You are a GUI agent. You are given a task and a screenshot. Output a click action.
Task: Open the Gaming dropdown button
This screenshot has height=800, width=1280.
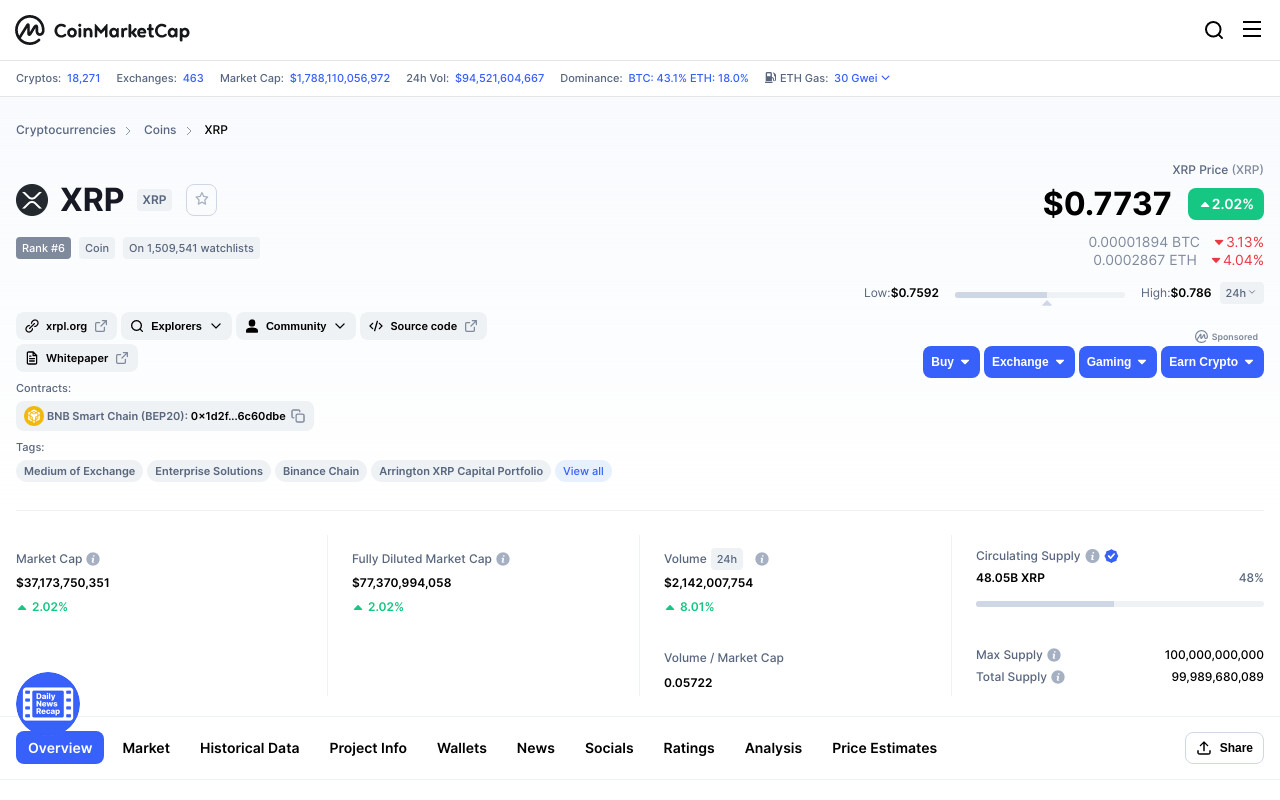1118,362
